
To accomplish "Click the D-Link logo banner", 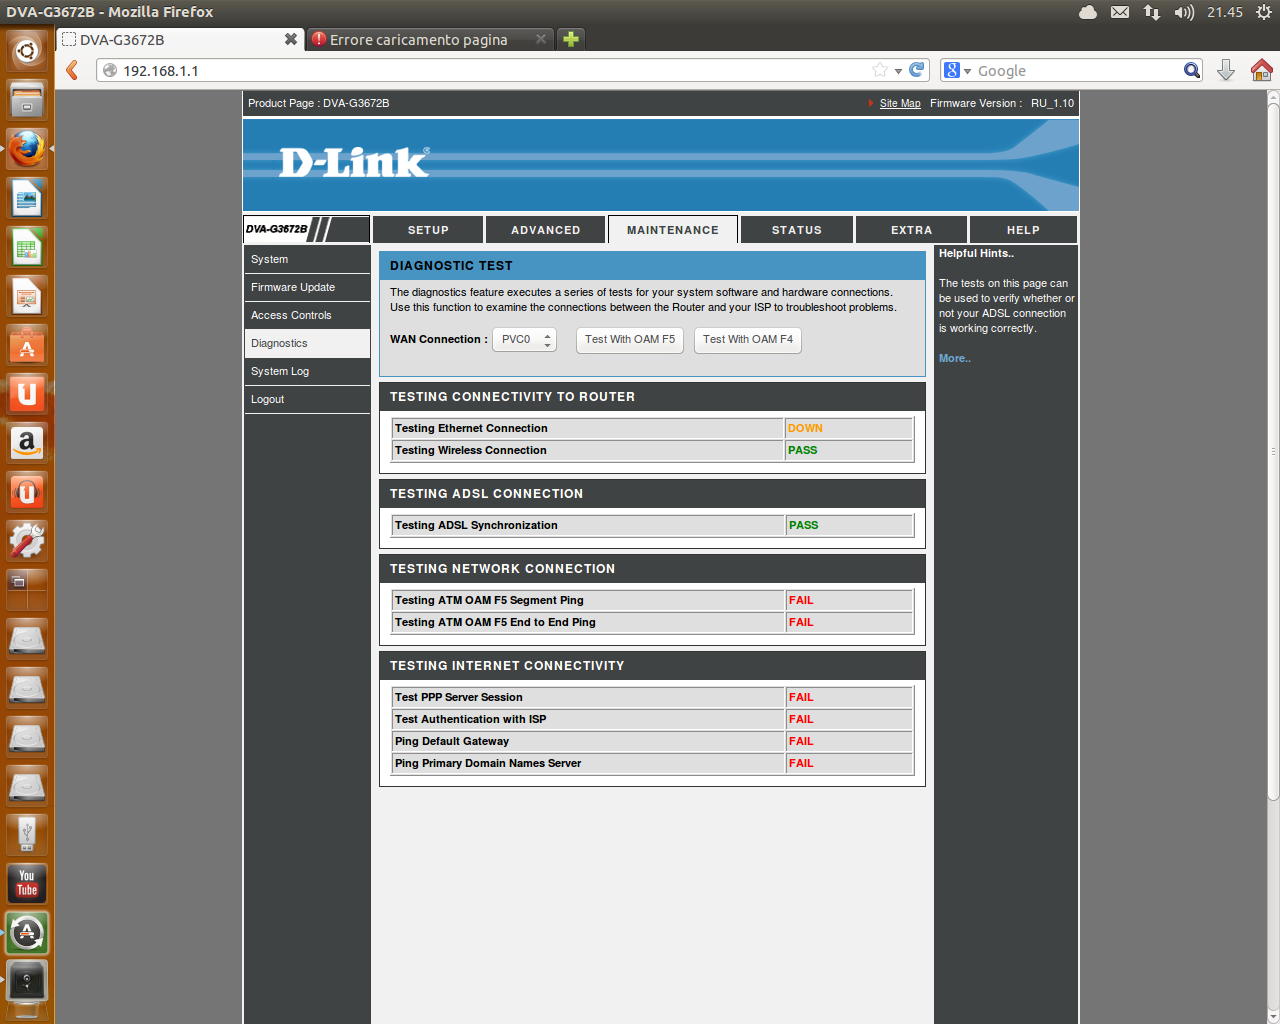I will click(x=354, y=163).
